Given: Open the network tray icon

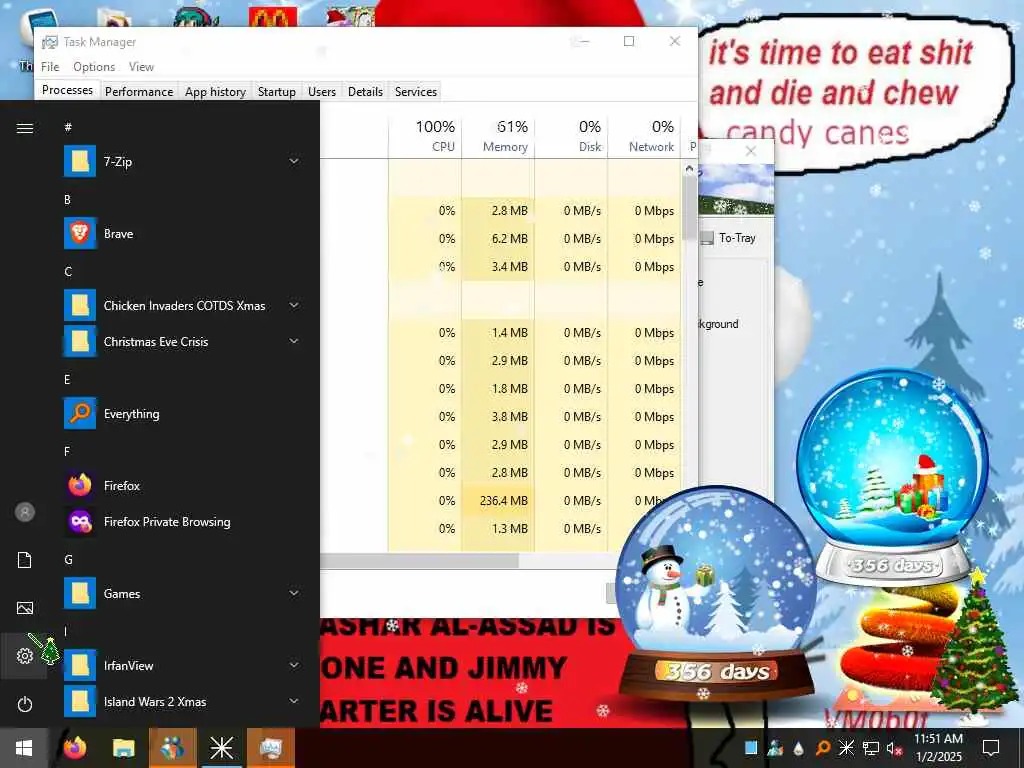Looking at the screenshot, I should point(870,748).
